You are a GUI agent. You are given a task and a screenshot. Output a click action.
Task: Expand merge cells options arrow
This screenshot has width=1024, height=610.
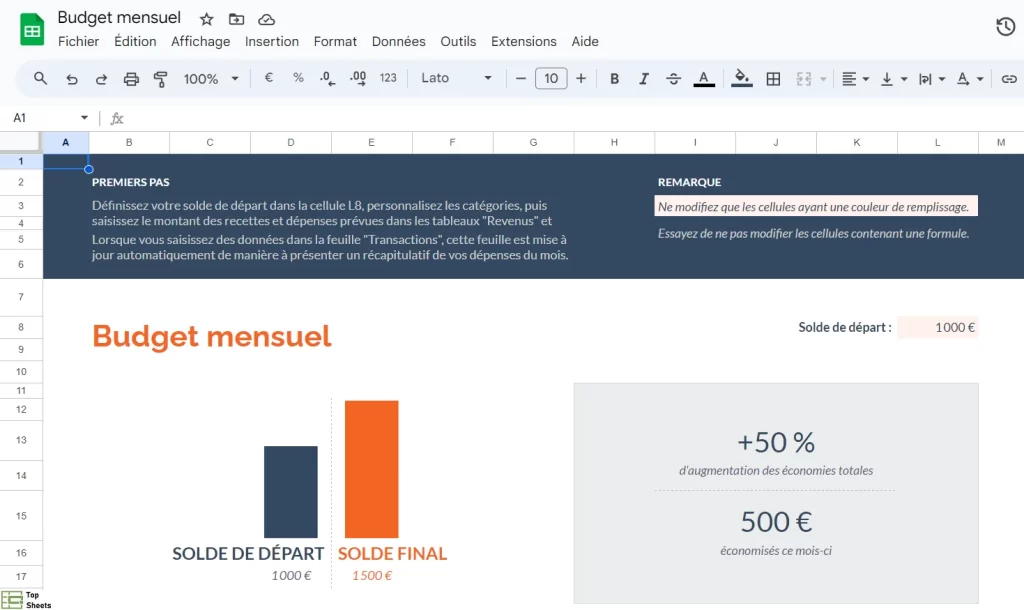coord(823,79)
